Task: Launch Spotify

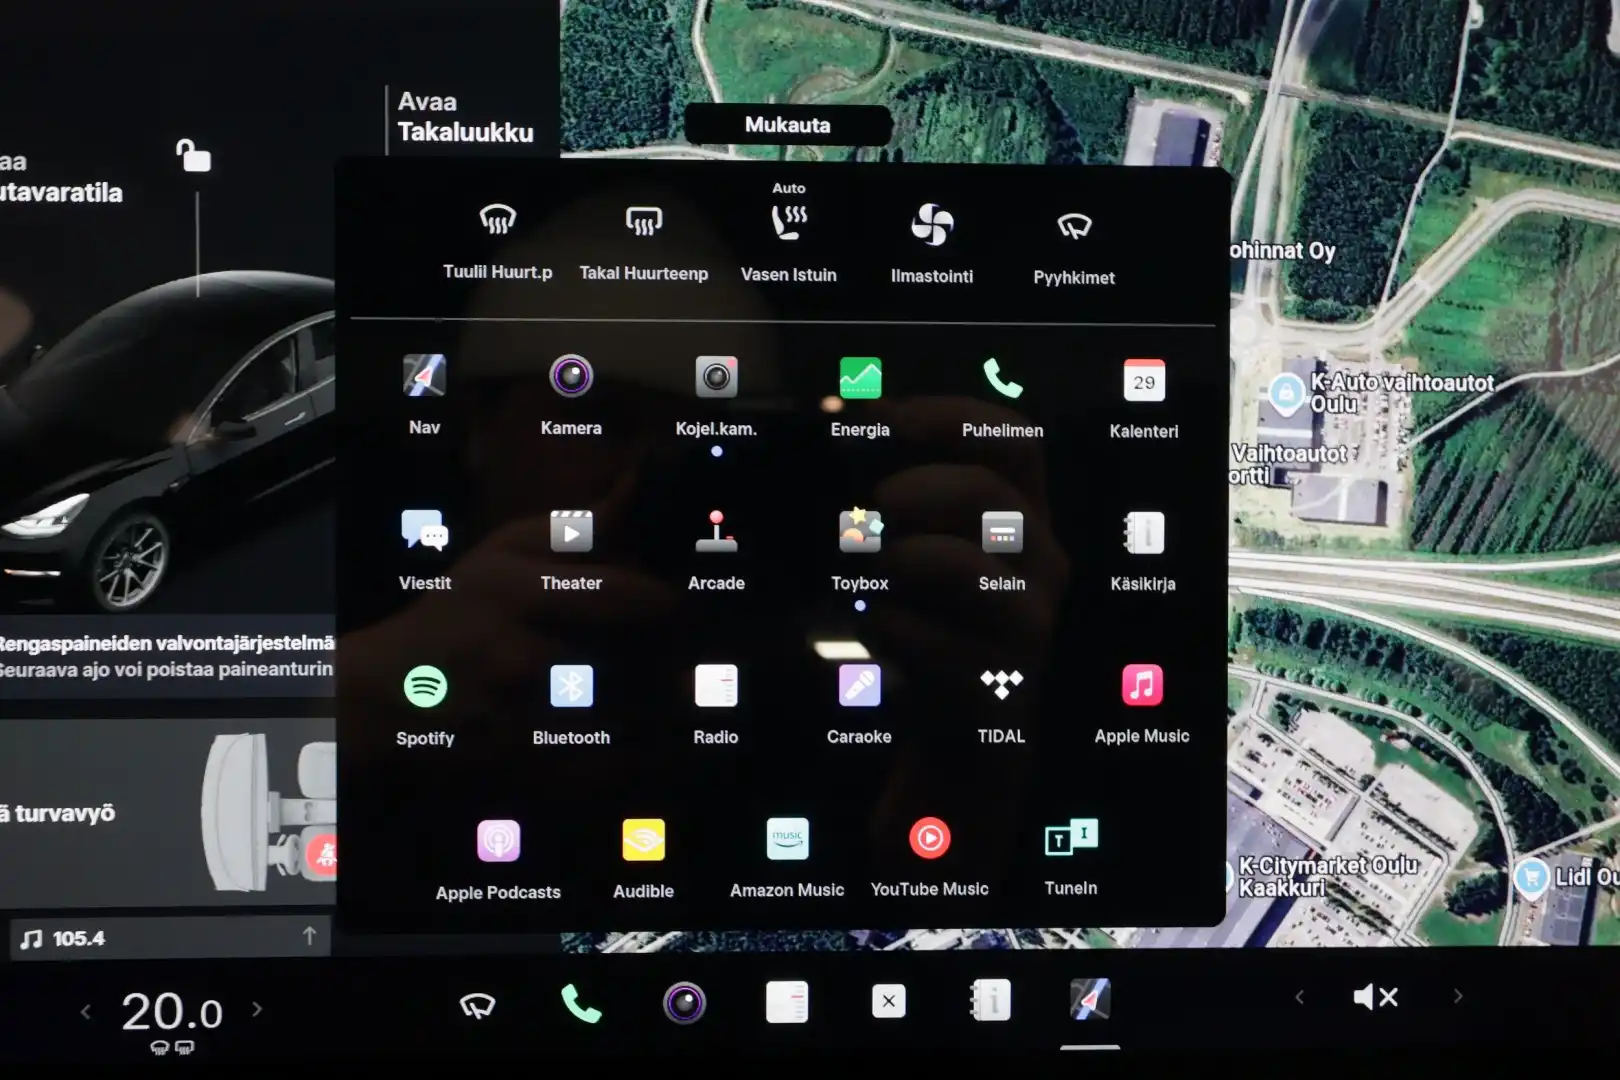Action: tap(425, 687)
